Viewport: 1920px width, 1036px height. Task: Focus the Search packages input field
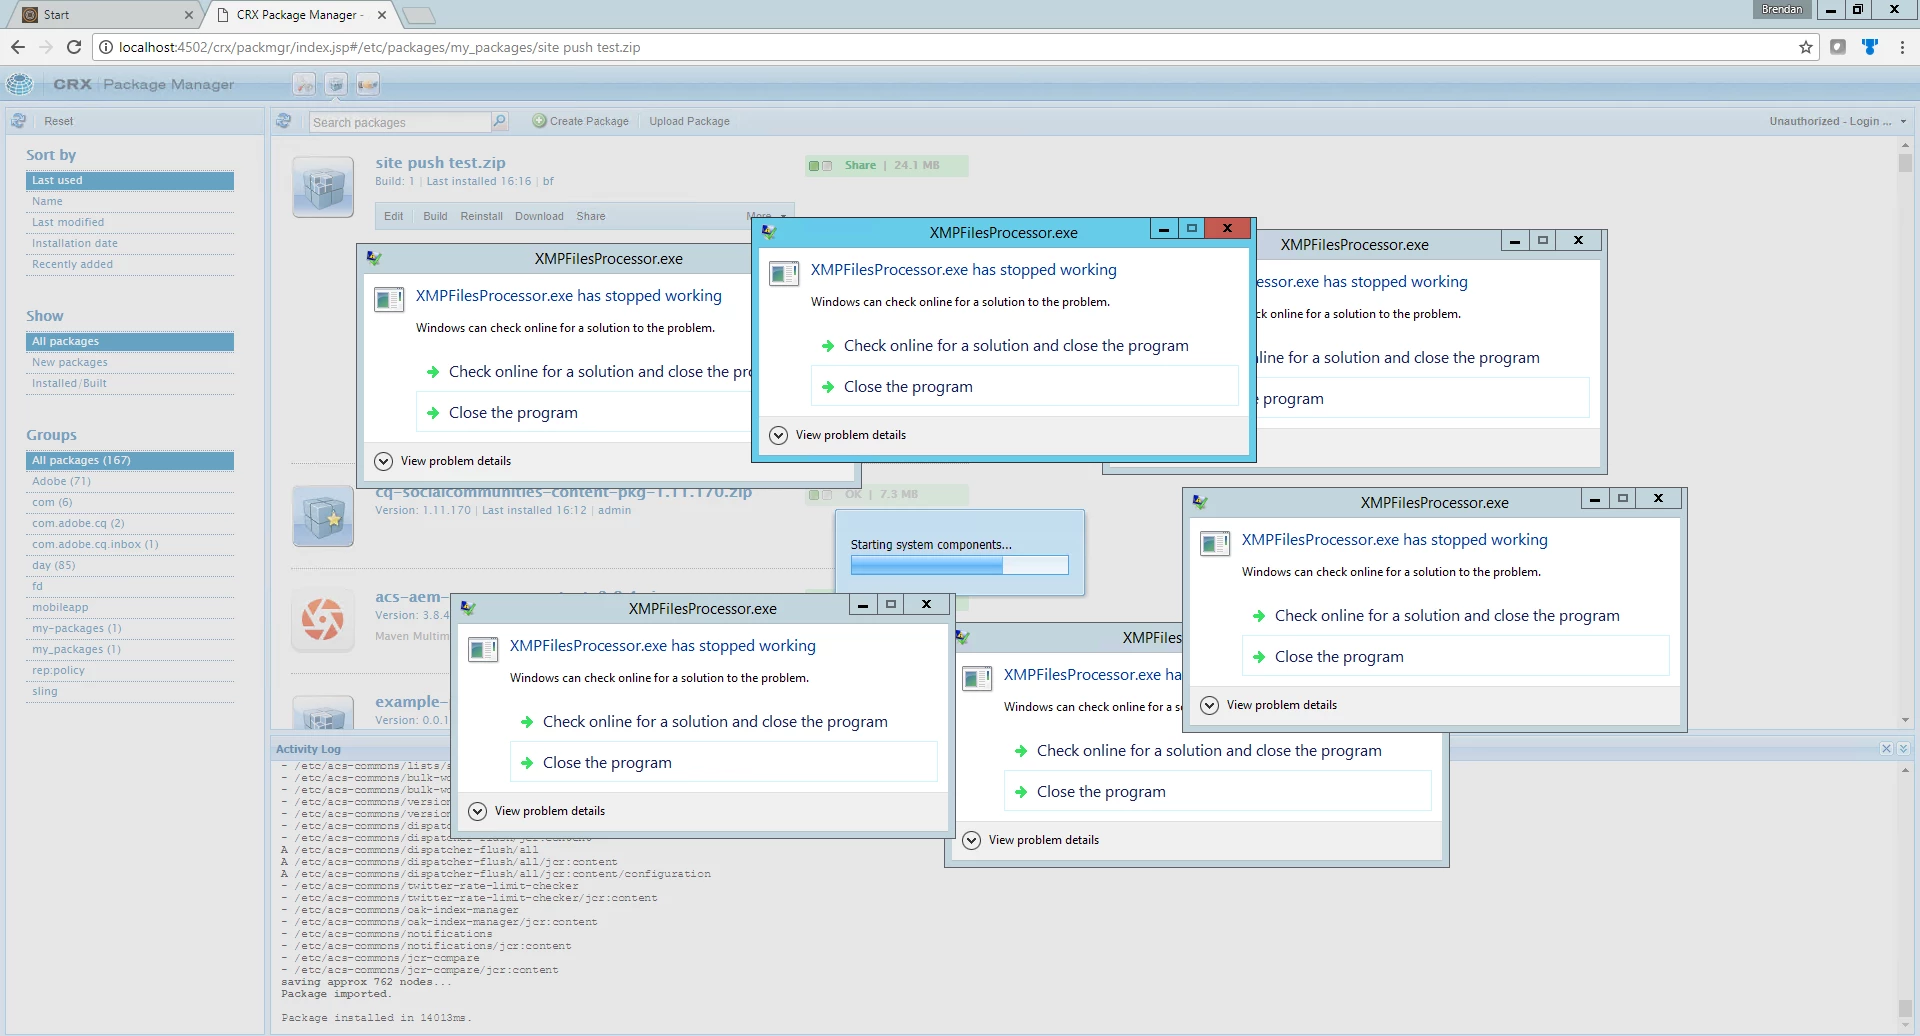(400, 122)
